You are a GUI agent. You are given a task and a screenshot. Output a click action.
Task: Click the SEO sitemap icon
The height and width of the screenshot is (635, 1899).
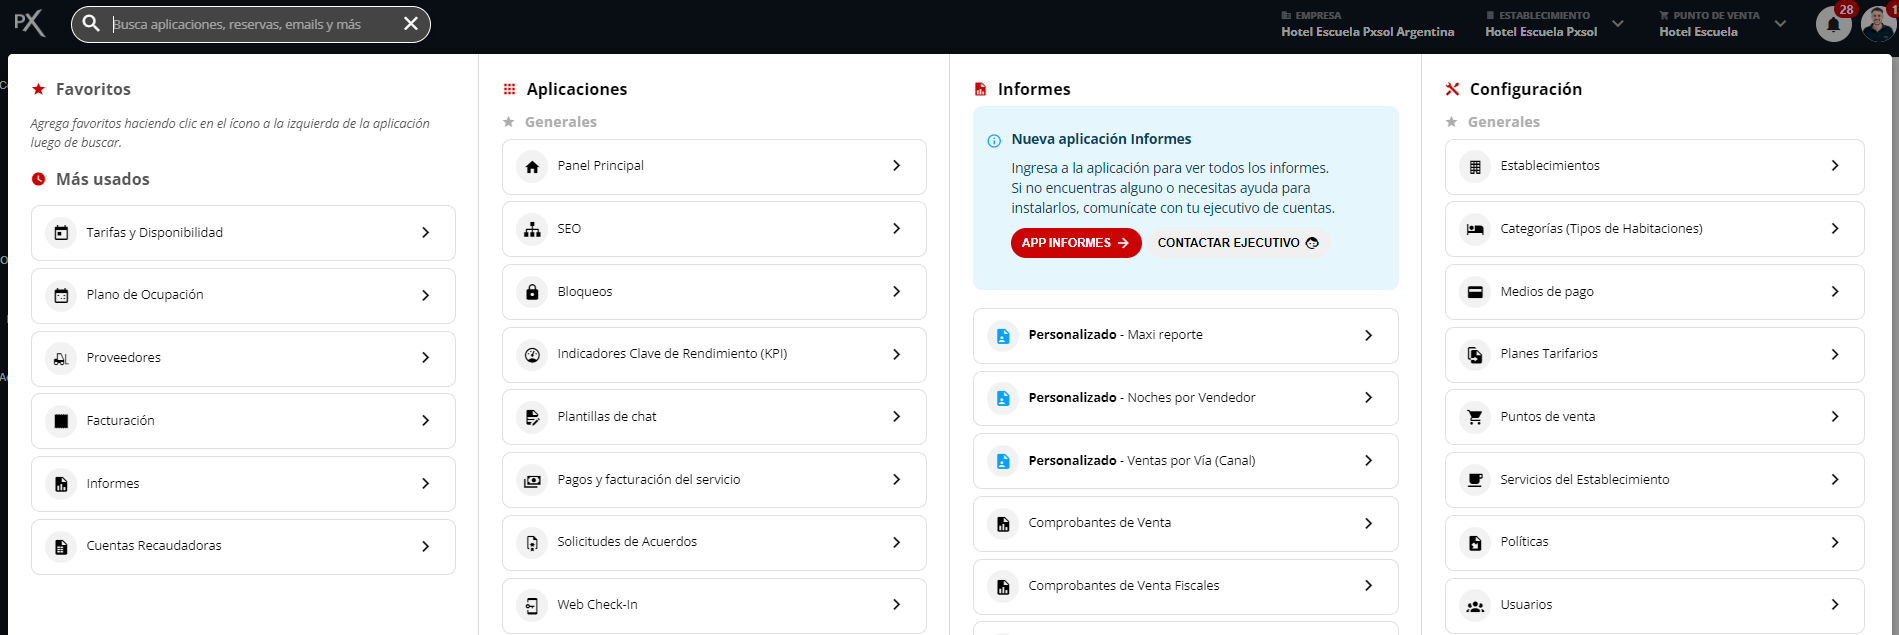coord(532,229)
